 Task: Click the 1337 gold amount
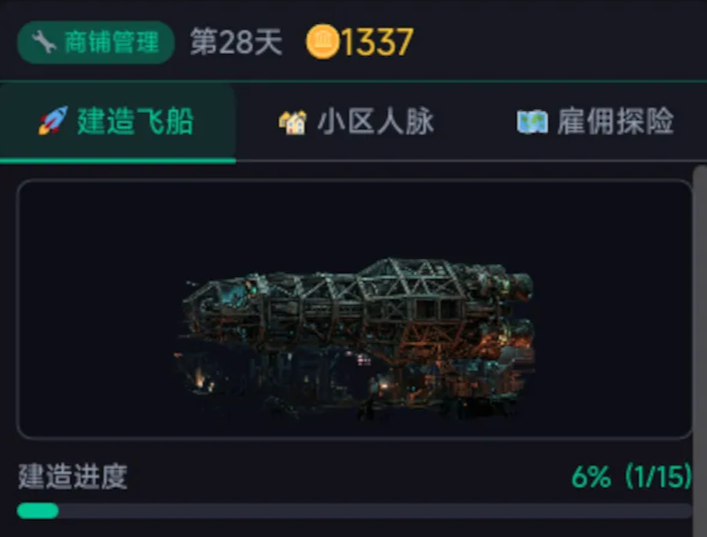377,42
